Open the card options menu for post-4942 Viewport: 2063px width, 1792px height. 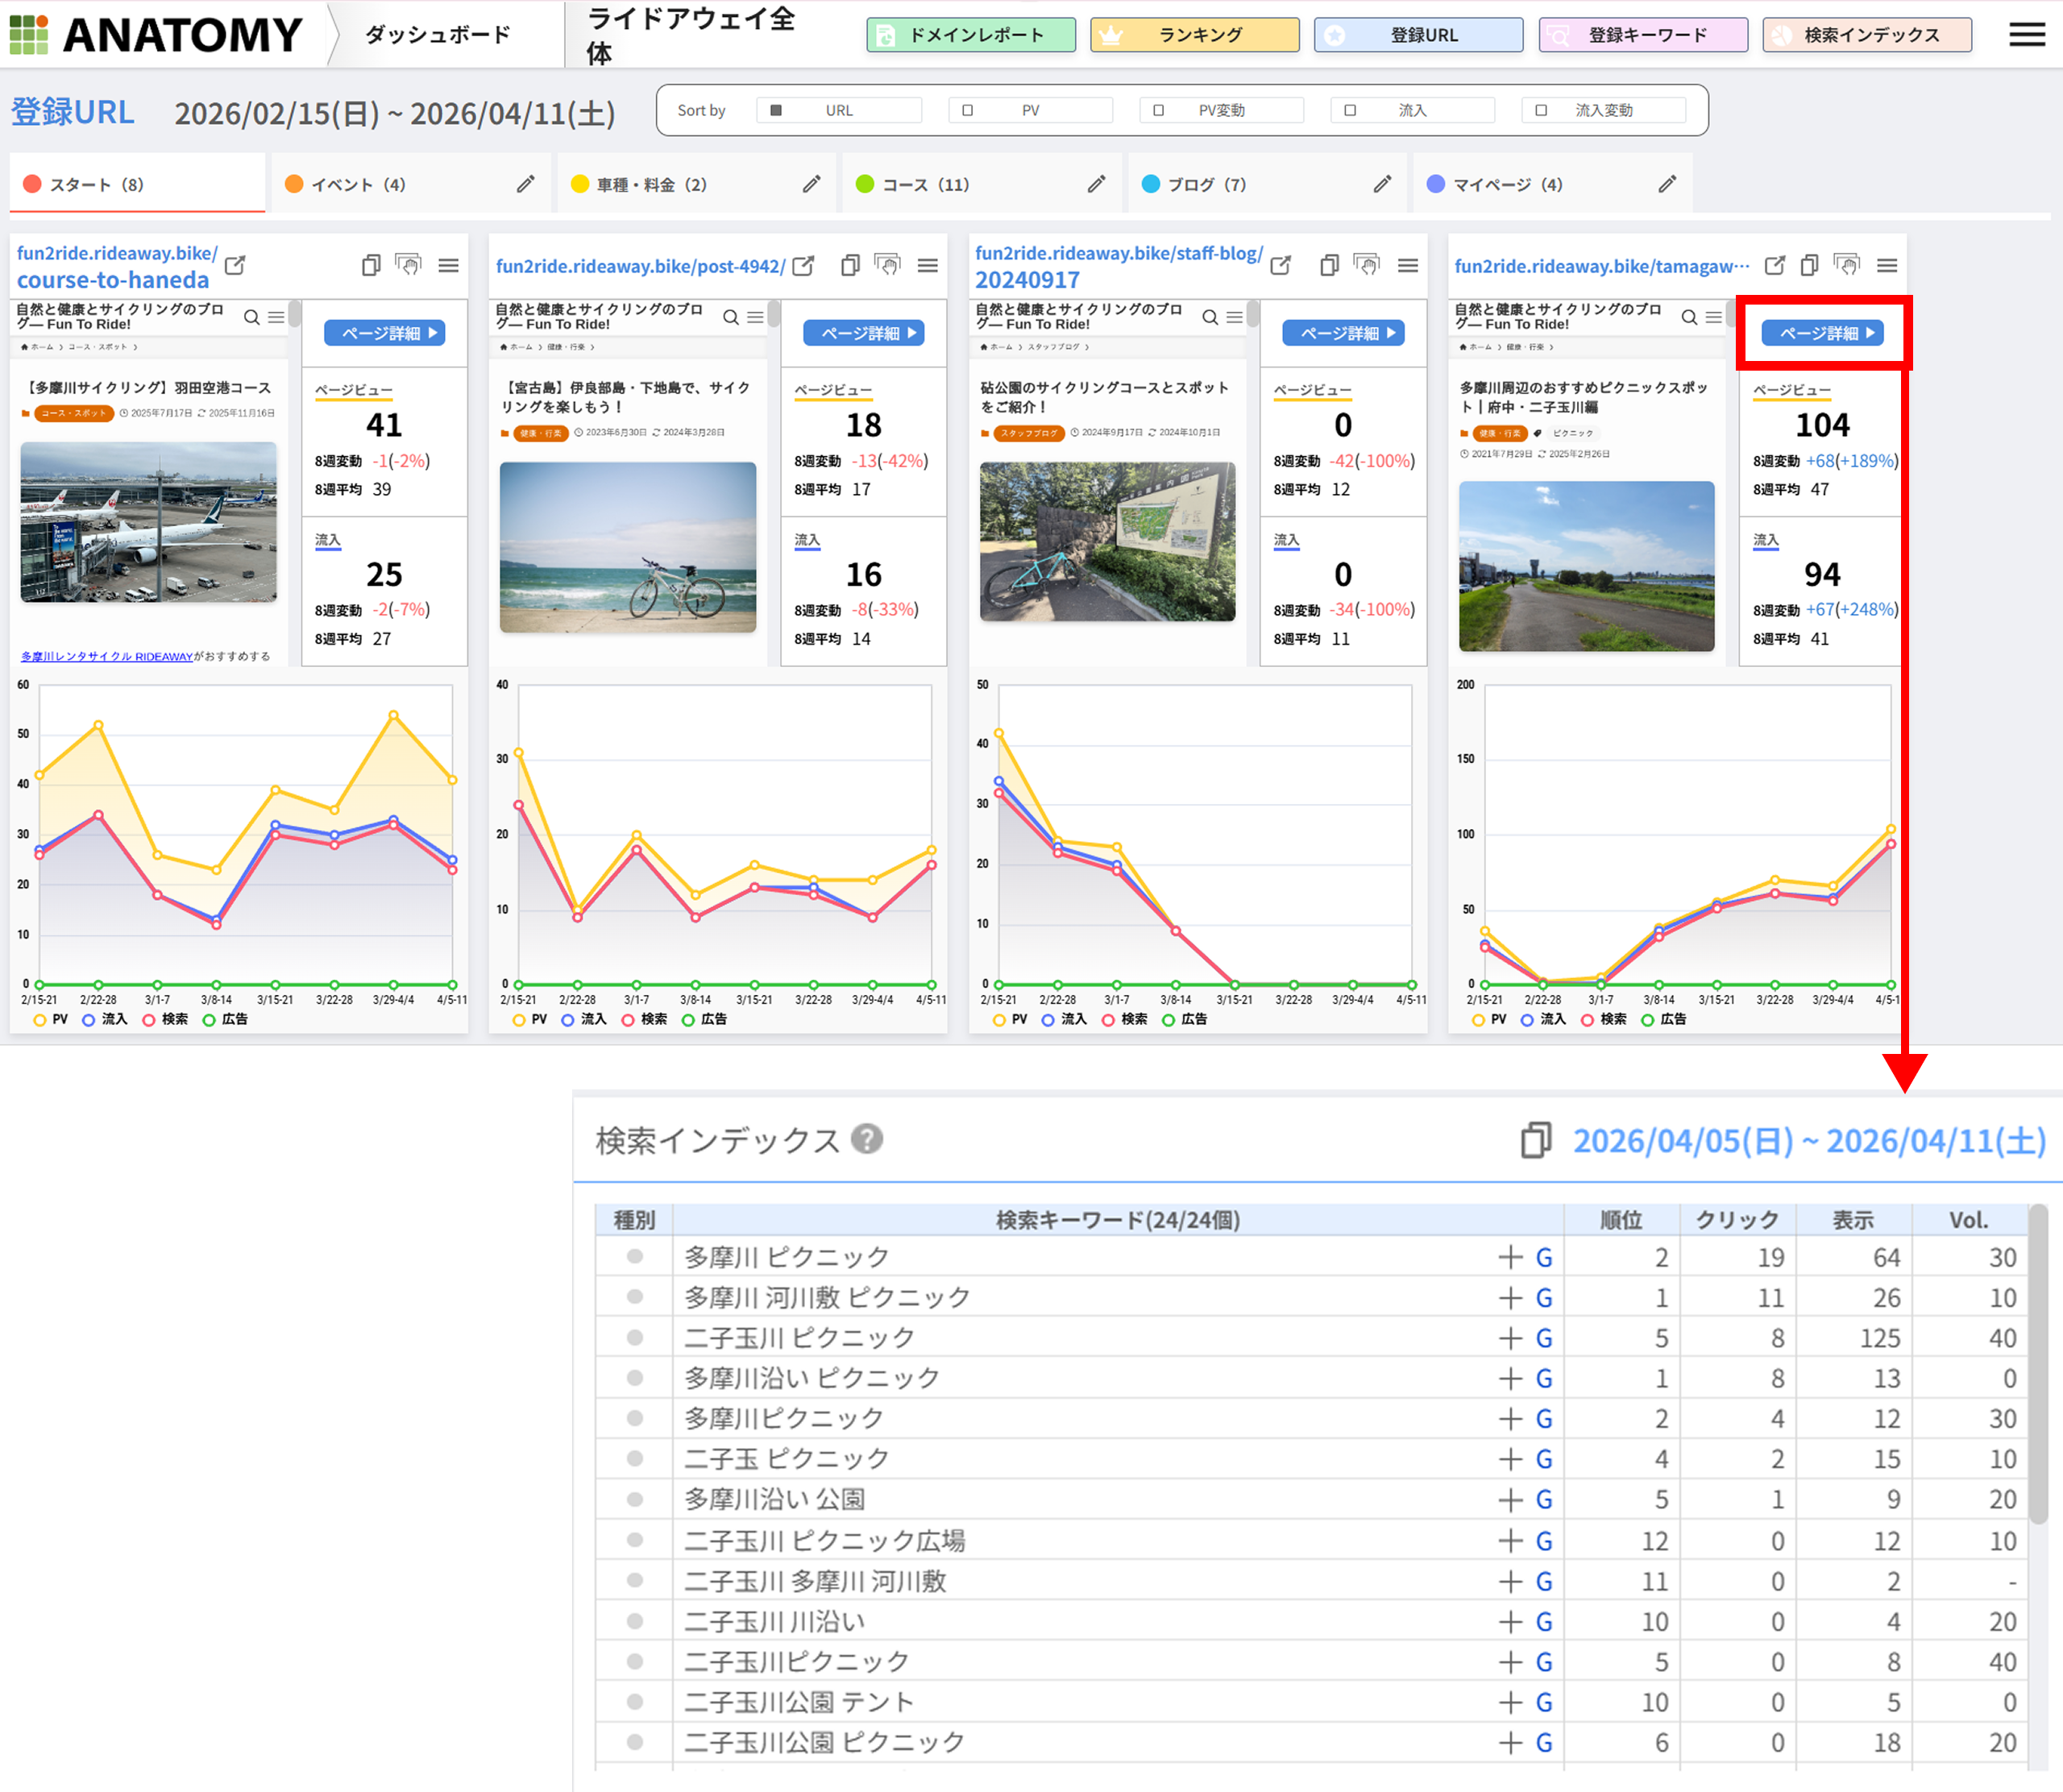click(x=928, y=266)
